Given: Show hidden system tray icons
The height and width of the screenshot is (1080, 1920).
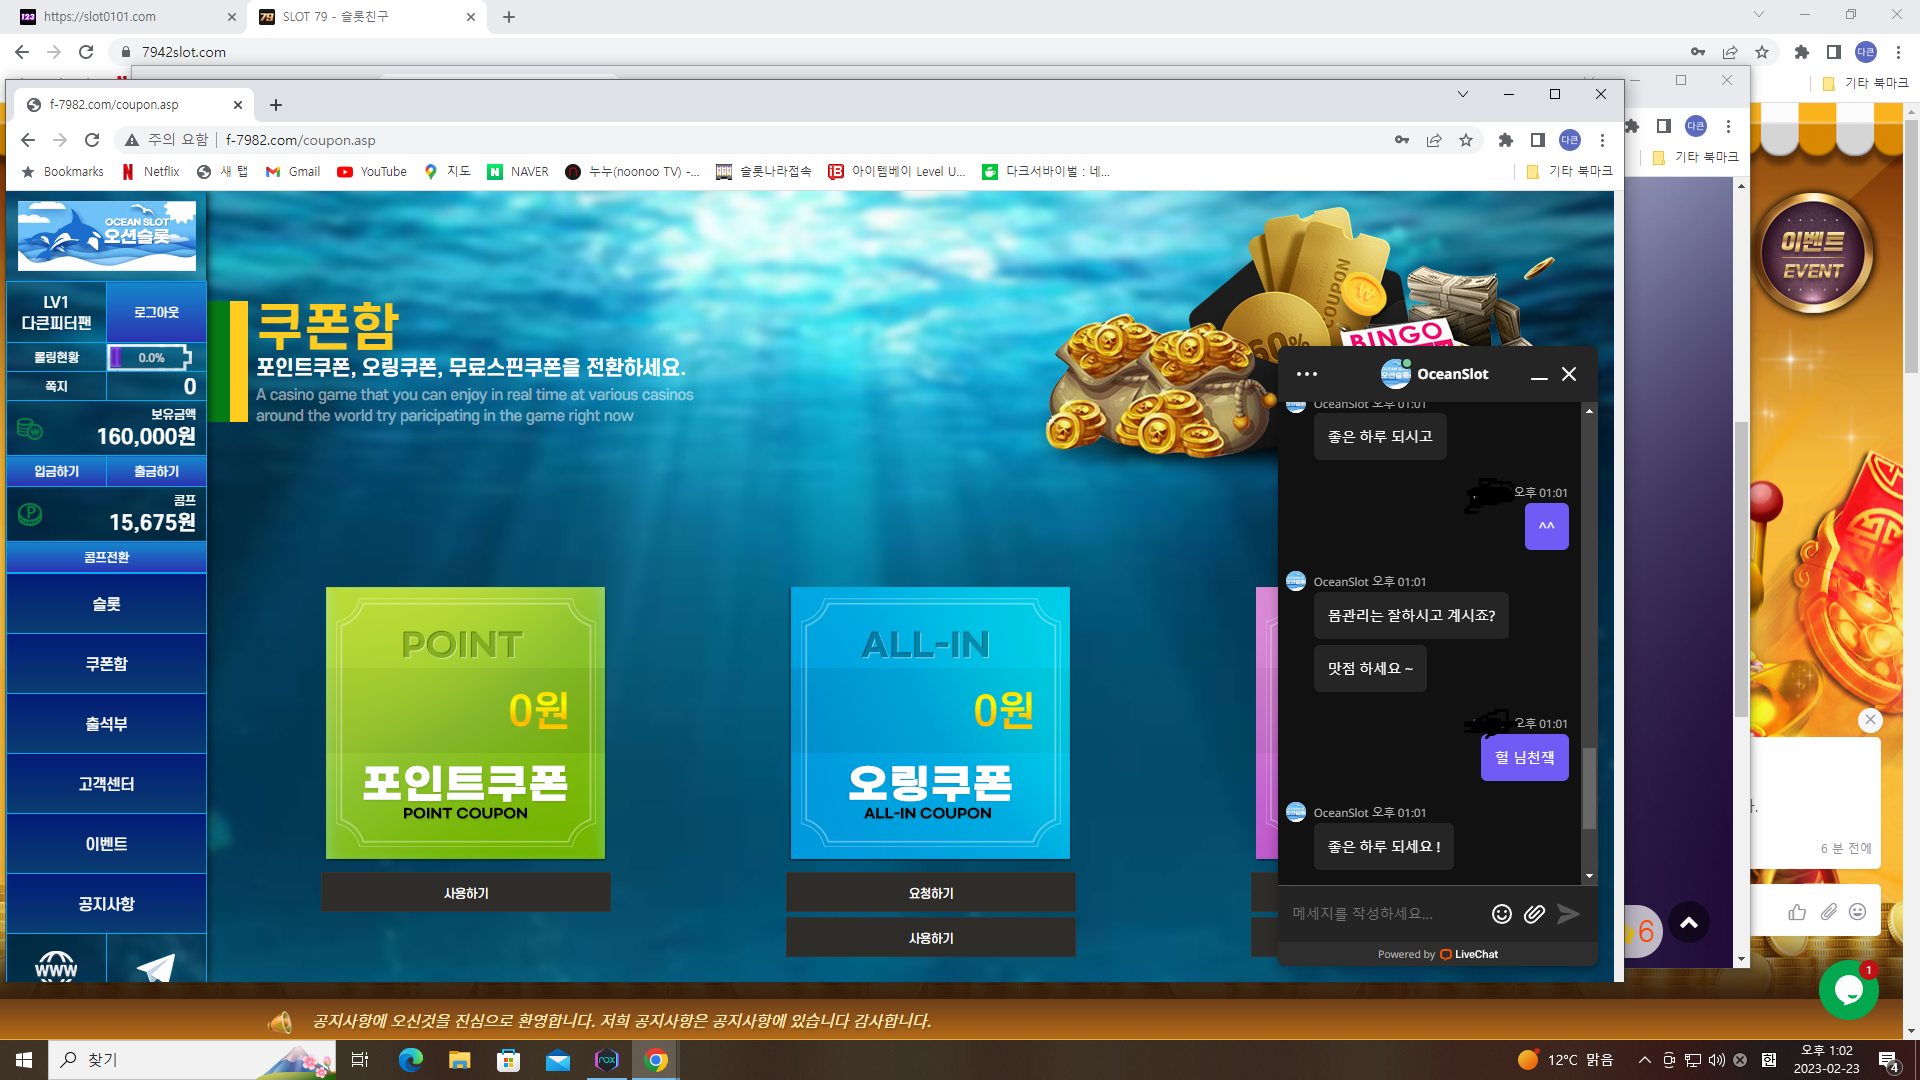Looking at the screenshot, I should [1645, 1060].
